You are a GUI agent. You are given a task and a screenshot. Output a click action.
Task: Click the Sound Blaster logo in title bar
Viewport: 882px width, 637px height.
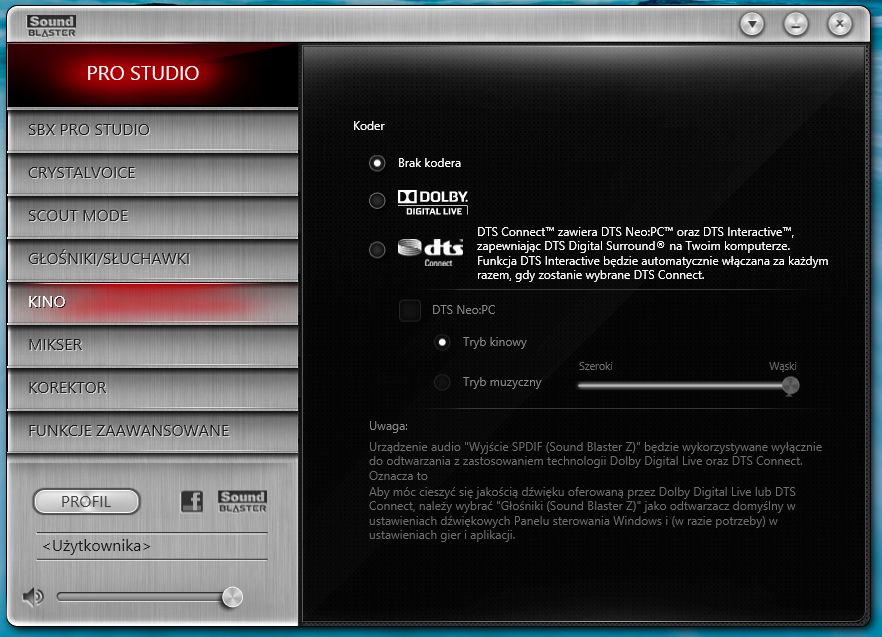pyautogui.click(x=51, y=26)
